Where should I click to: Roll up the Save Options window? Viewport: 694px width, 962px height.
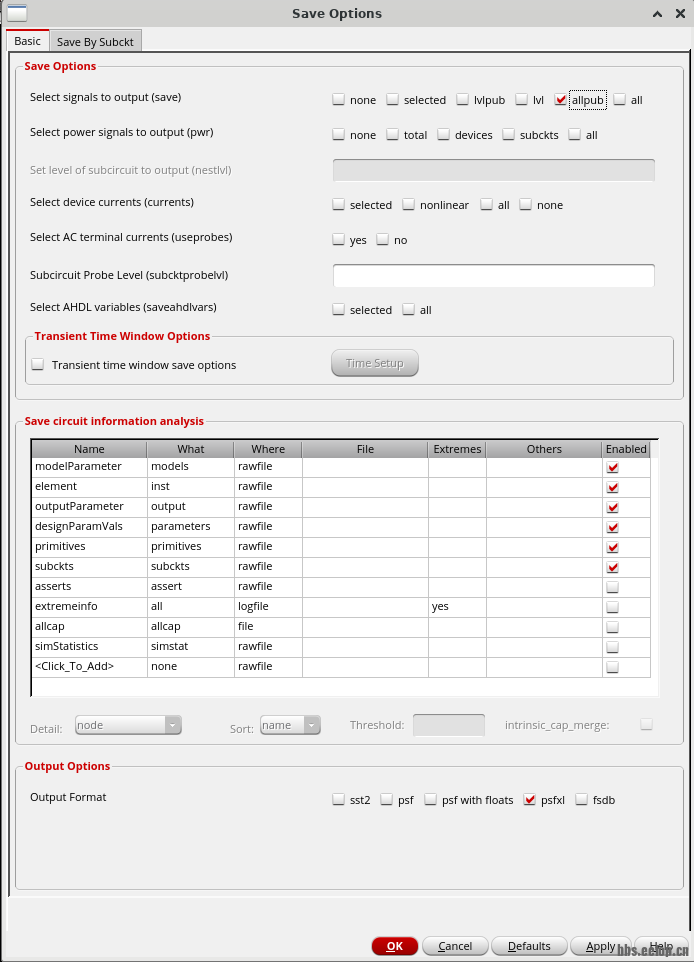tap(657, 13)
